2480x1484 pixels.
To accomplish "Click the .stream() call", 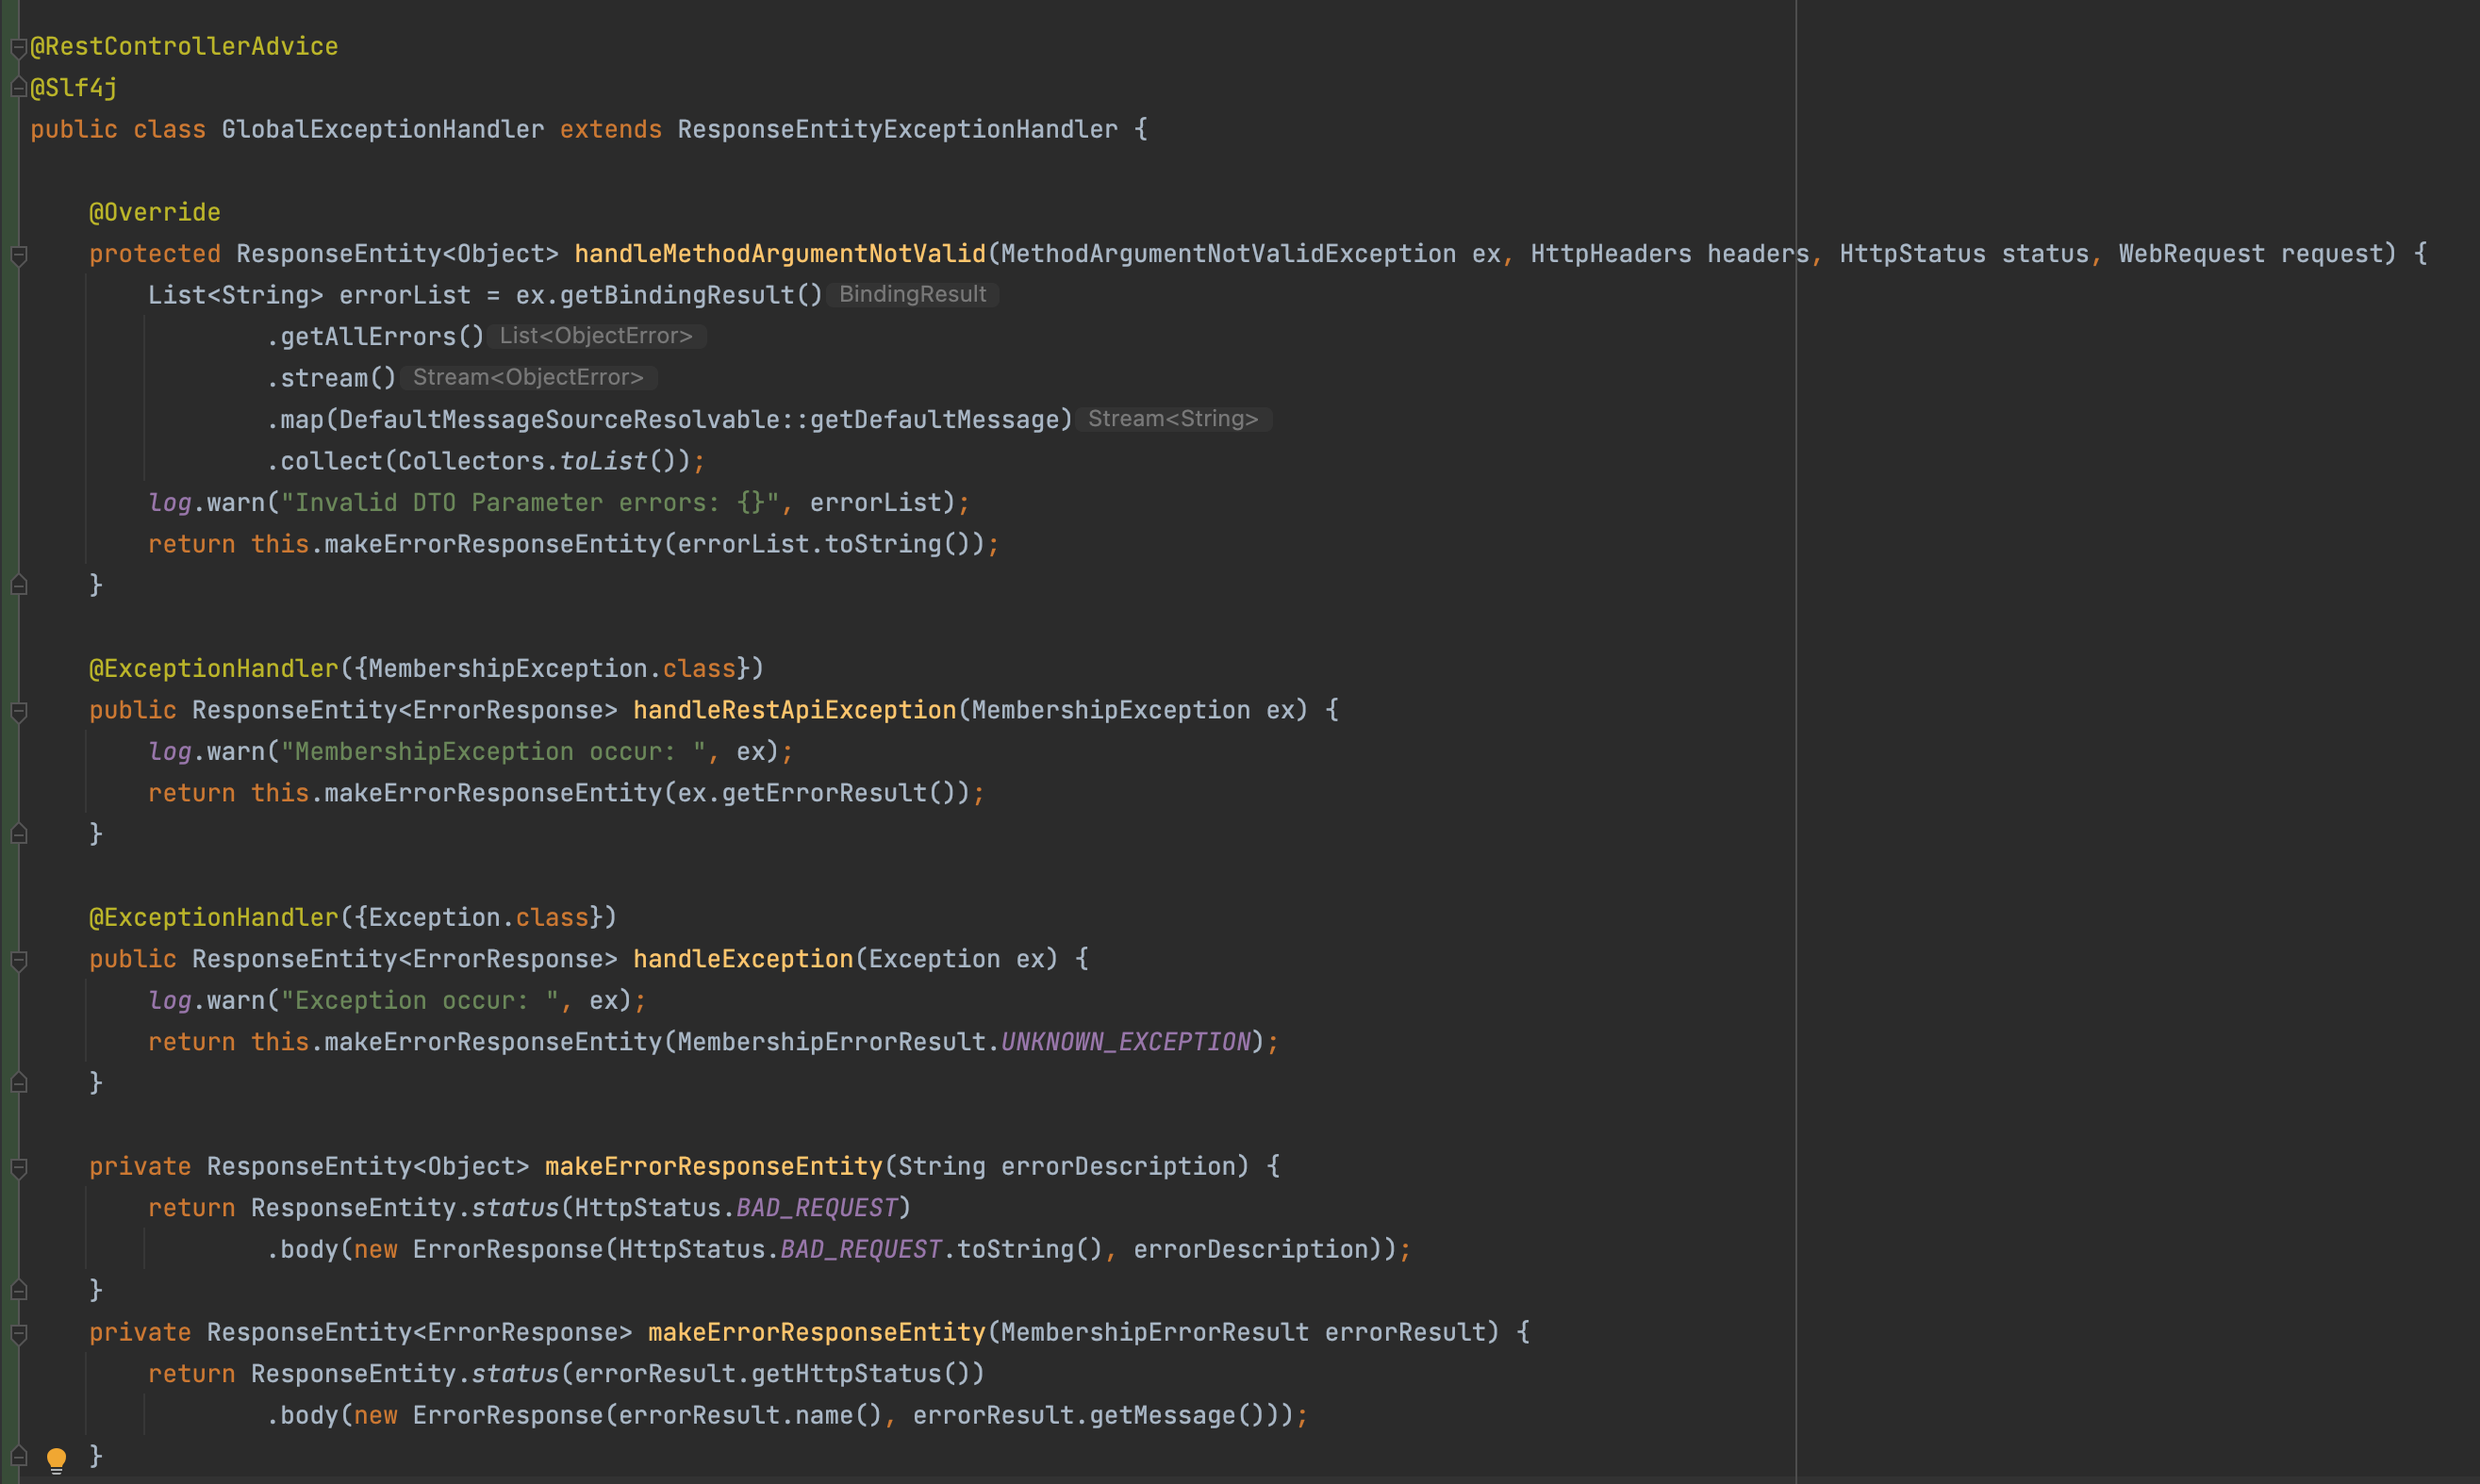I will point(331,379).
